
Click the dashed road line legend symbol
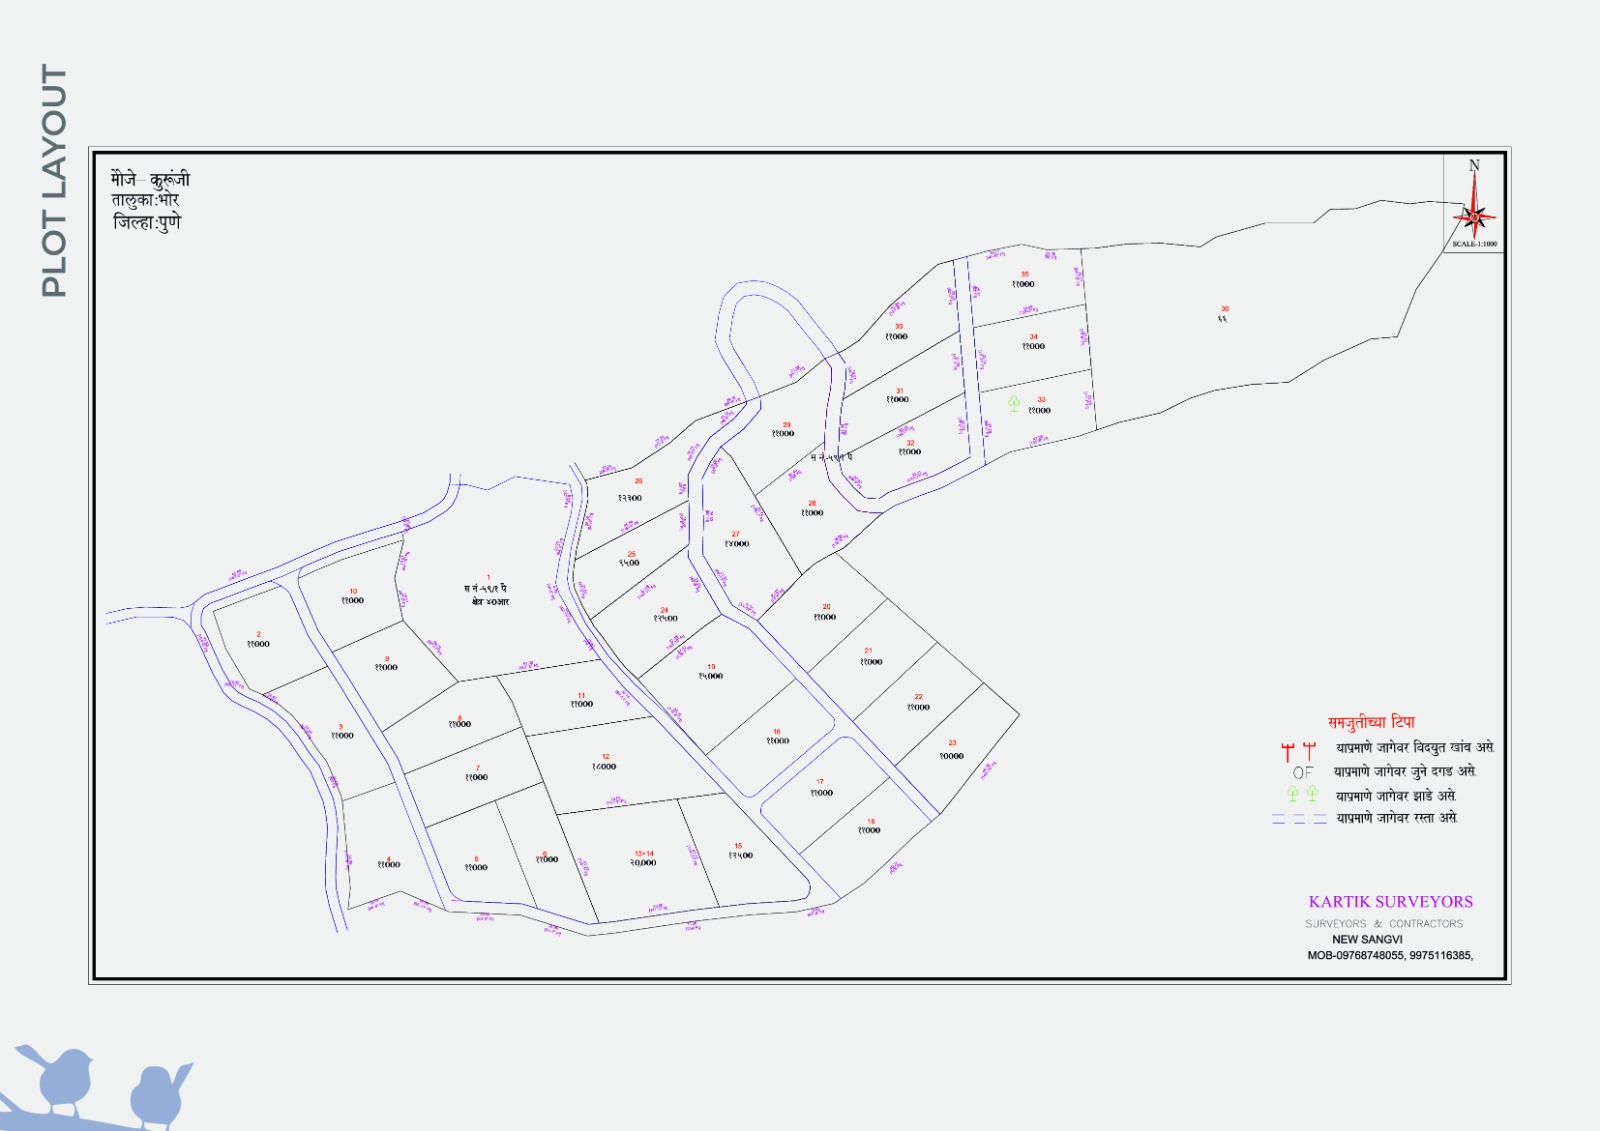(1299, 819)
